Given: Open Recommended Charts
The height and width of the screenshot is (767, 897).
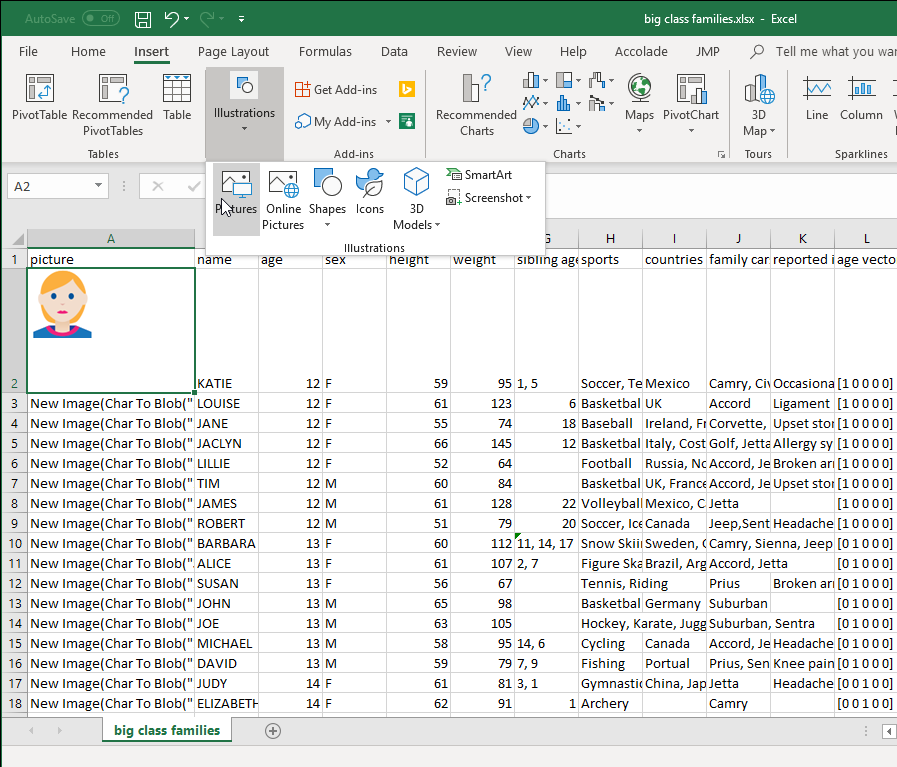Looking at the screenshot, I should pyautogui.click(x=476, y=105).
